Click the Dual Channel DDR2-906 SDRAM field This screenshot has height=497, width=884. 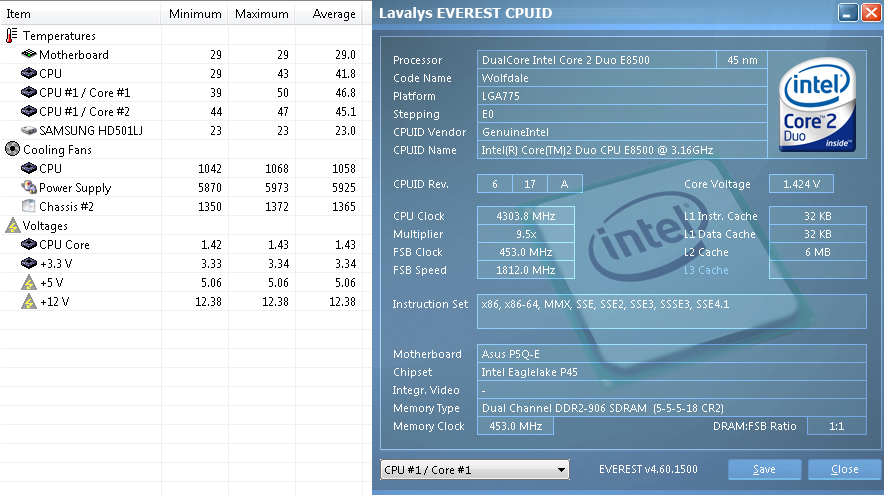(671, 408)
